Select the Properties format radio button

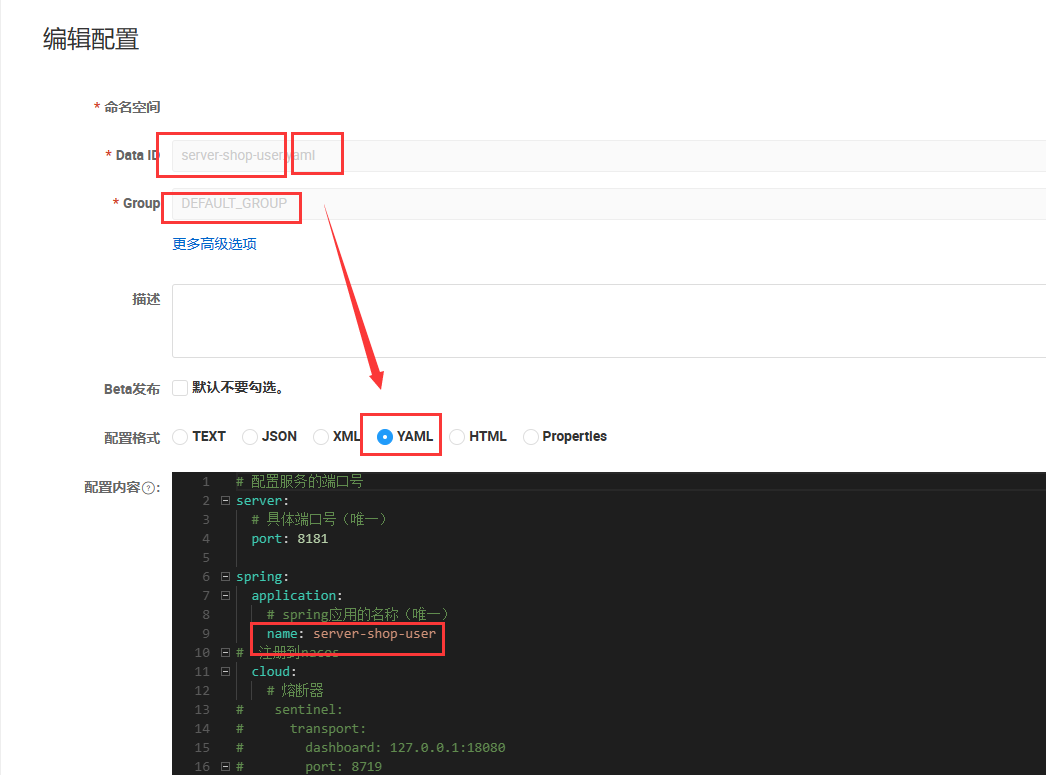530,437
